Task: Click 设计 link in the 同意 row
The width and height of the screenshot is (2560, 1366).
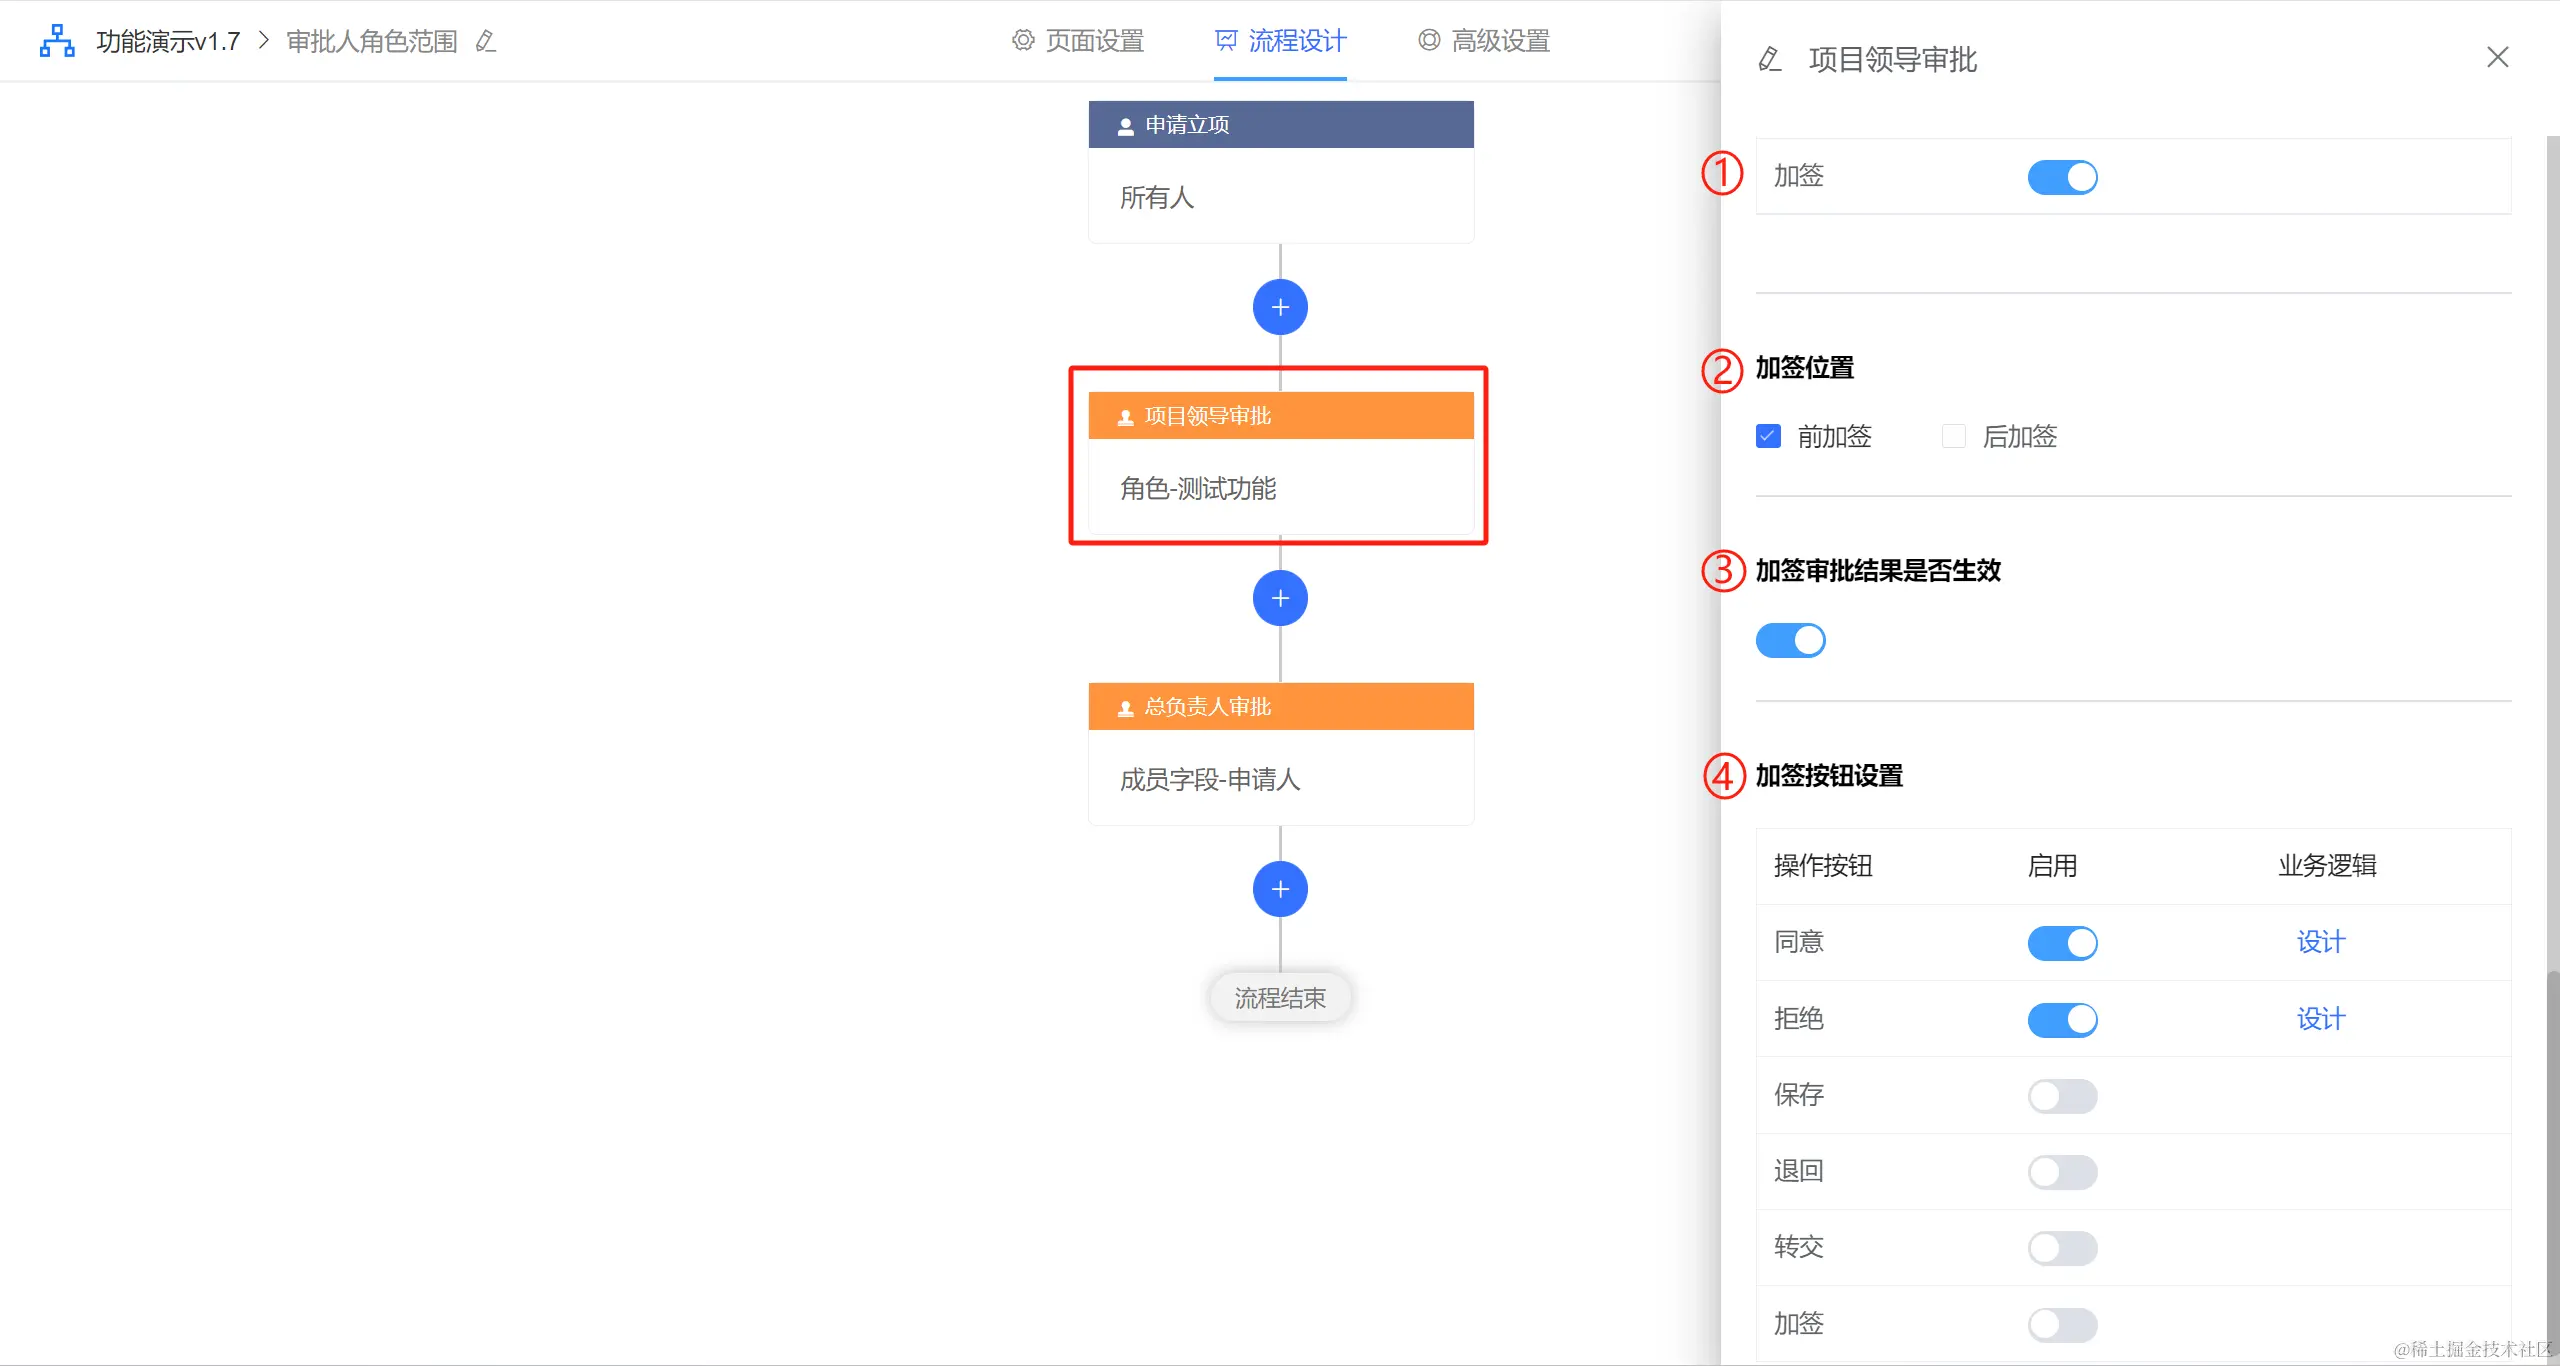Action: 2320,942
